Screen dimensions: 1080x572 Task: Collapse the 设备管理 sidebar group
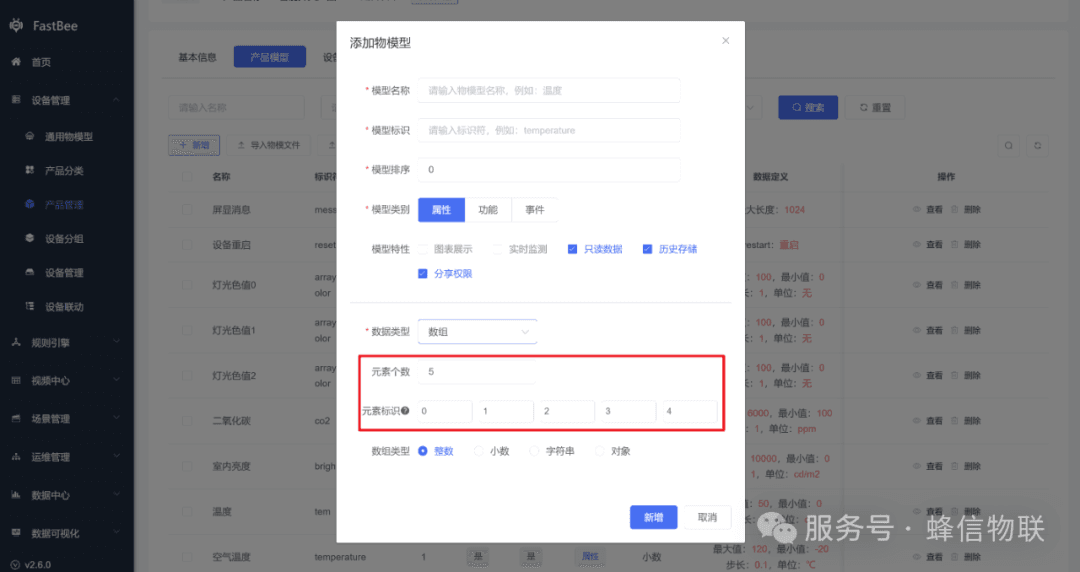tap(116, 100)
